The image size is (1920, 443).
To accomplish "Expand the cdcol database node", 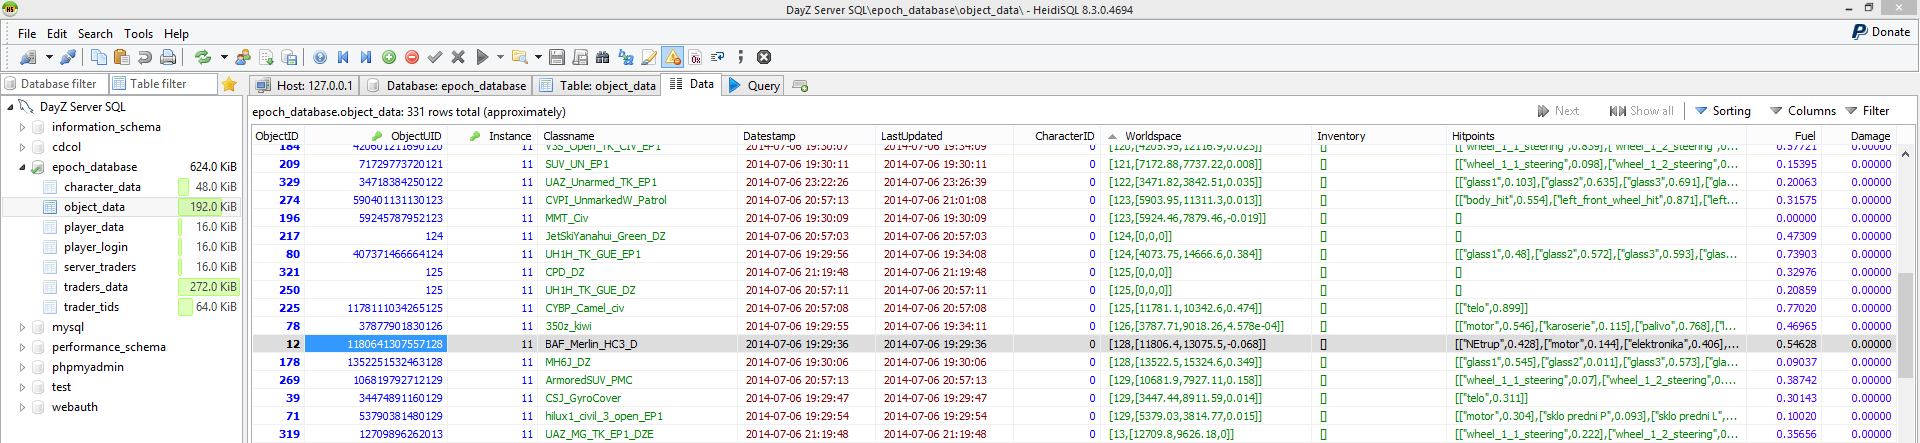I will 22,147.
